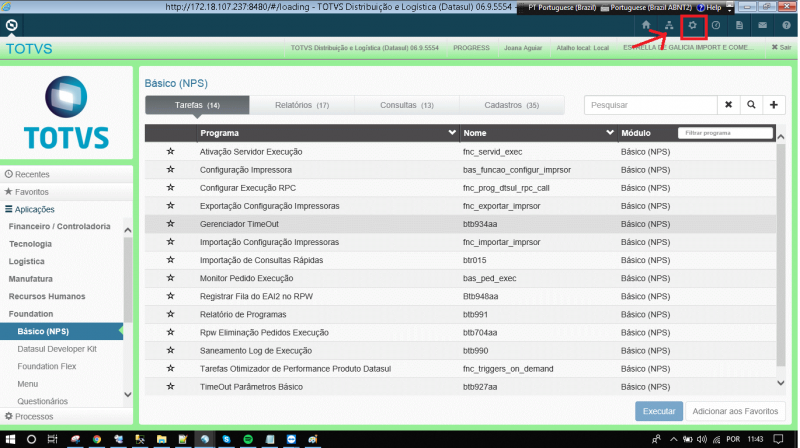Open the Programa column dropdown arrow
This screenshot has width=800, height=448.
pyautogui.click(x=452, y=133)
